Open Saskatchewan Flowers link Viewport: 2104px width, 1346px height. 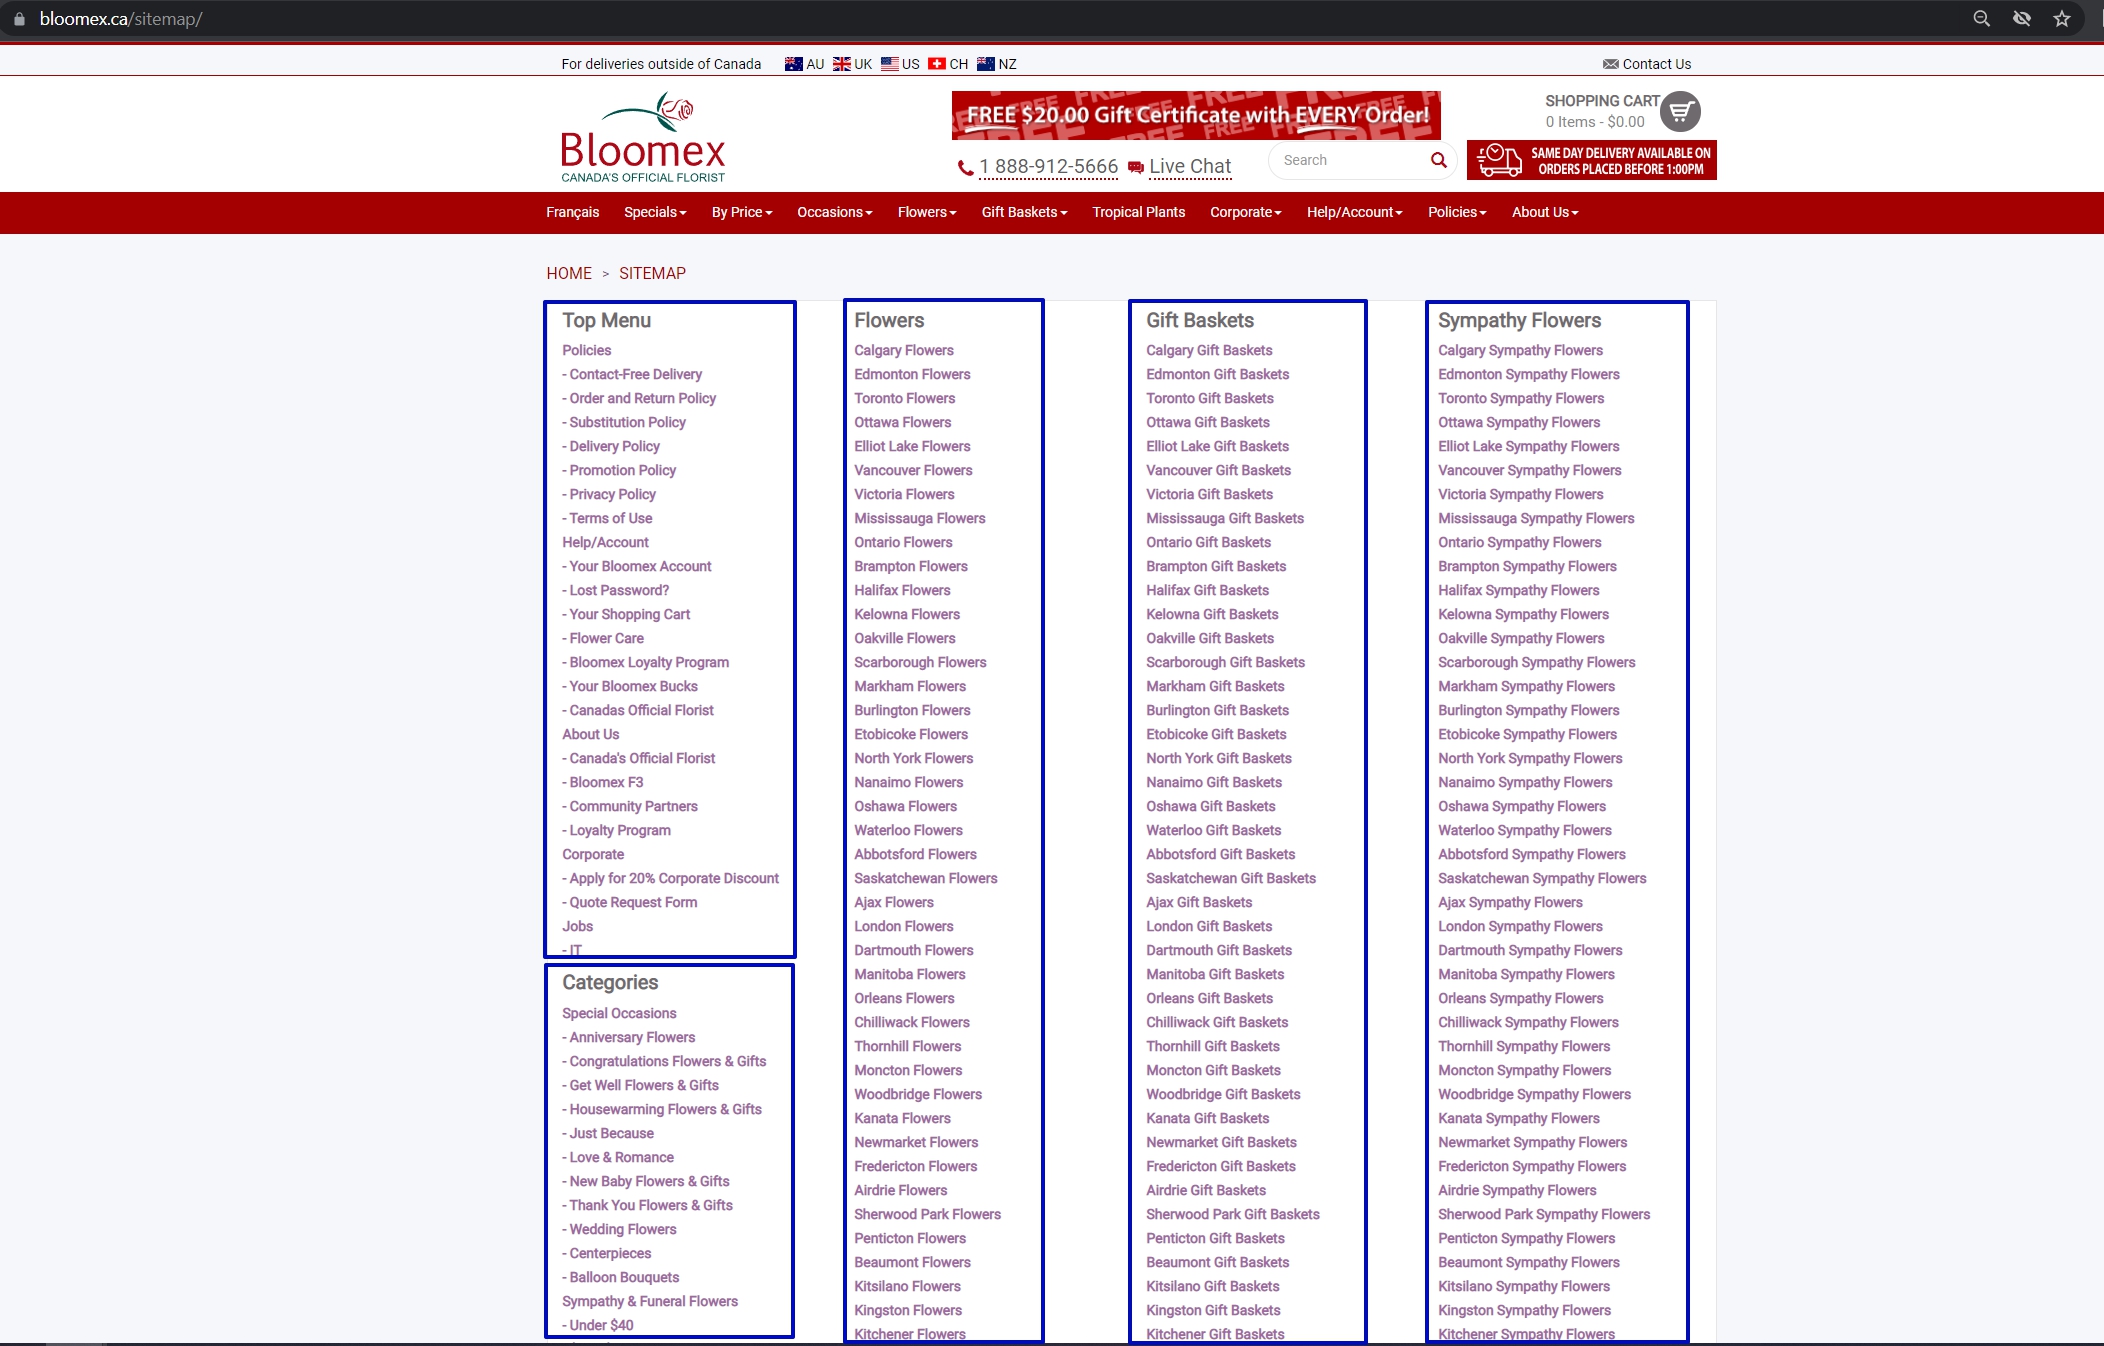pyautogui.click(x=926, y=878)
